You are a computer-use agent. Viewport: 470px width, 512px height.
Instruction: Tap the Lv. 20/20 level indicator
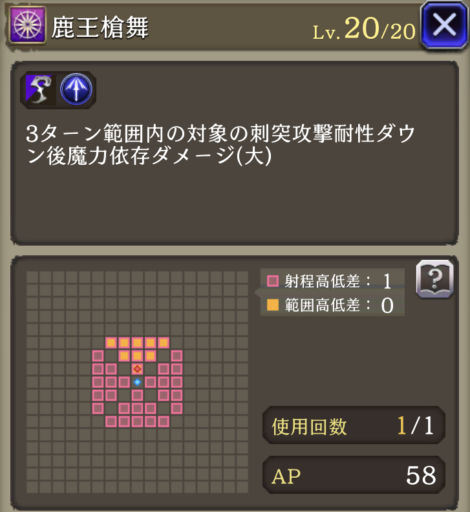pyautogui.click(x=364, y=30)
